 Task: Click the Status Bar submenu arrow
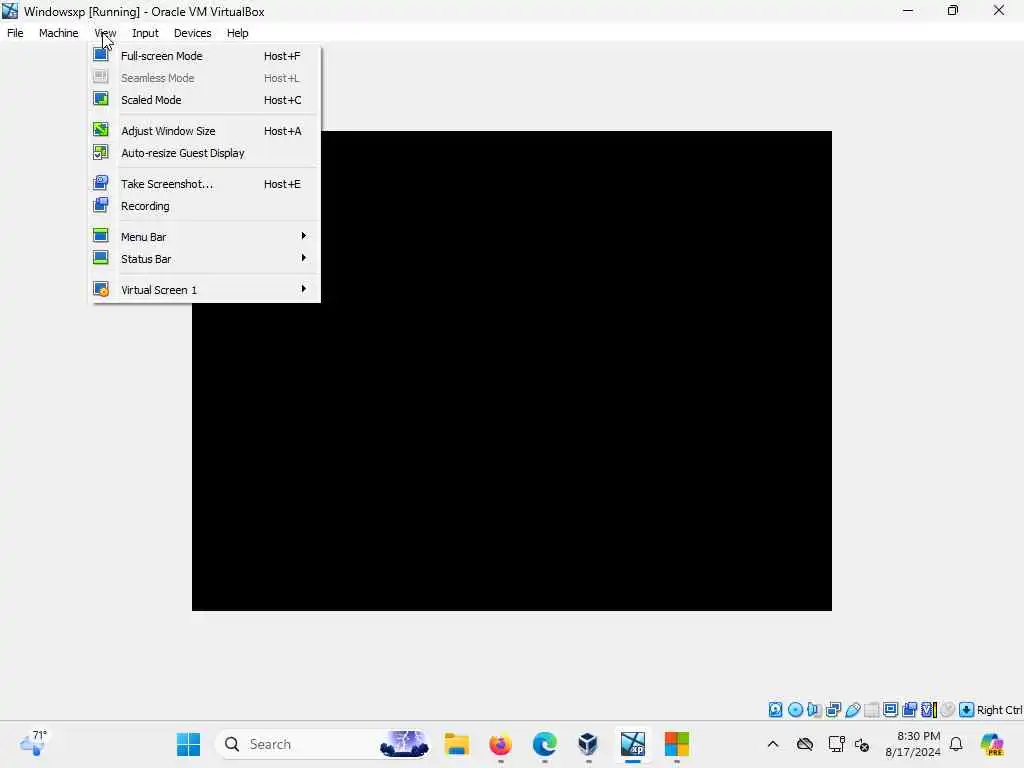(304, 258)
